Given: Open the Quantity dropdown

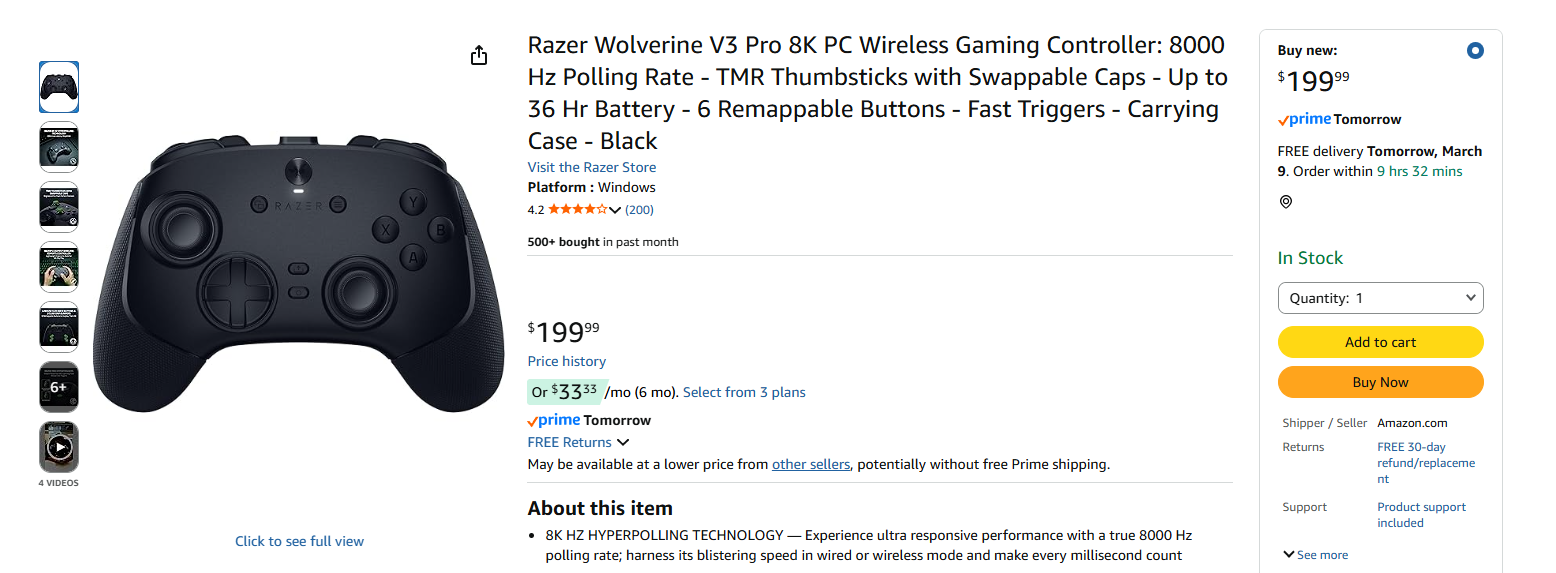Looking at the screenshot, I should pyautogui.click(x=1380, y=298).
